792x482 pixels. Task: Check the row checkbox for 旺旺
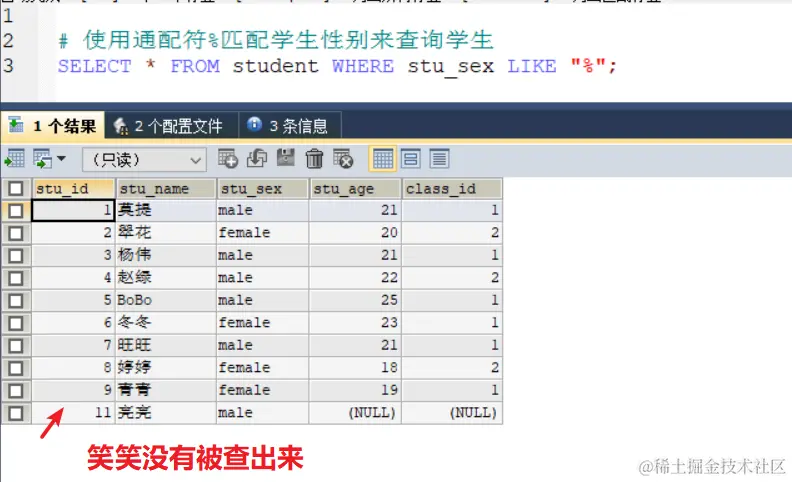coord(16,346)
